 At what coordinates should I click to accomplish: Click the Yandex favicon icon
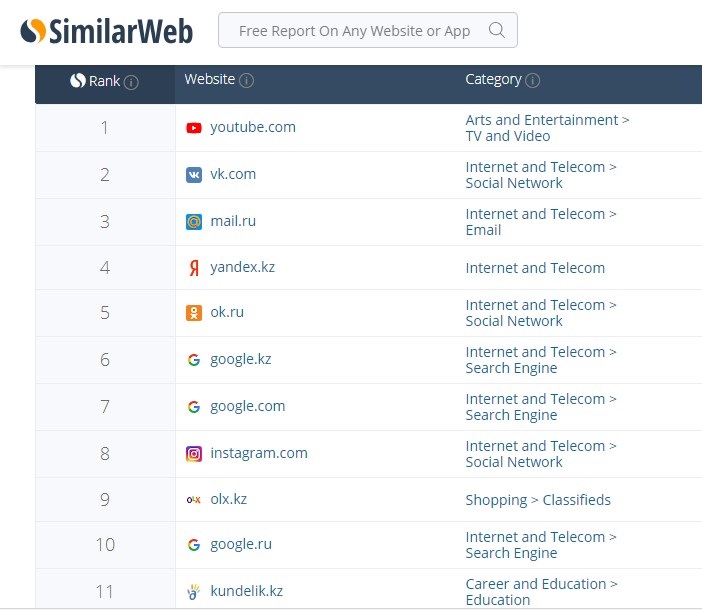(x=194, y=268)
